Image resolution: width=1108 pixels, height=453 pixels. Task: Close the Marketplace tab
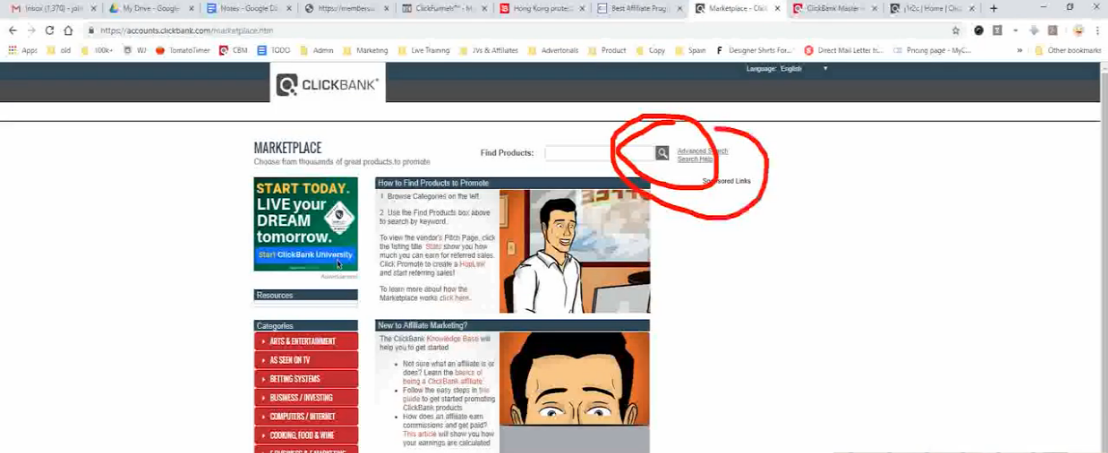777,9
